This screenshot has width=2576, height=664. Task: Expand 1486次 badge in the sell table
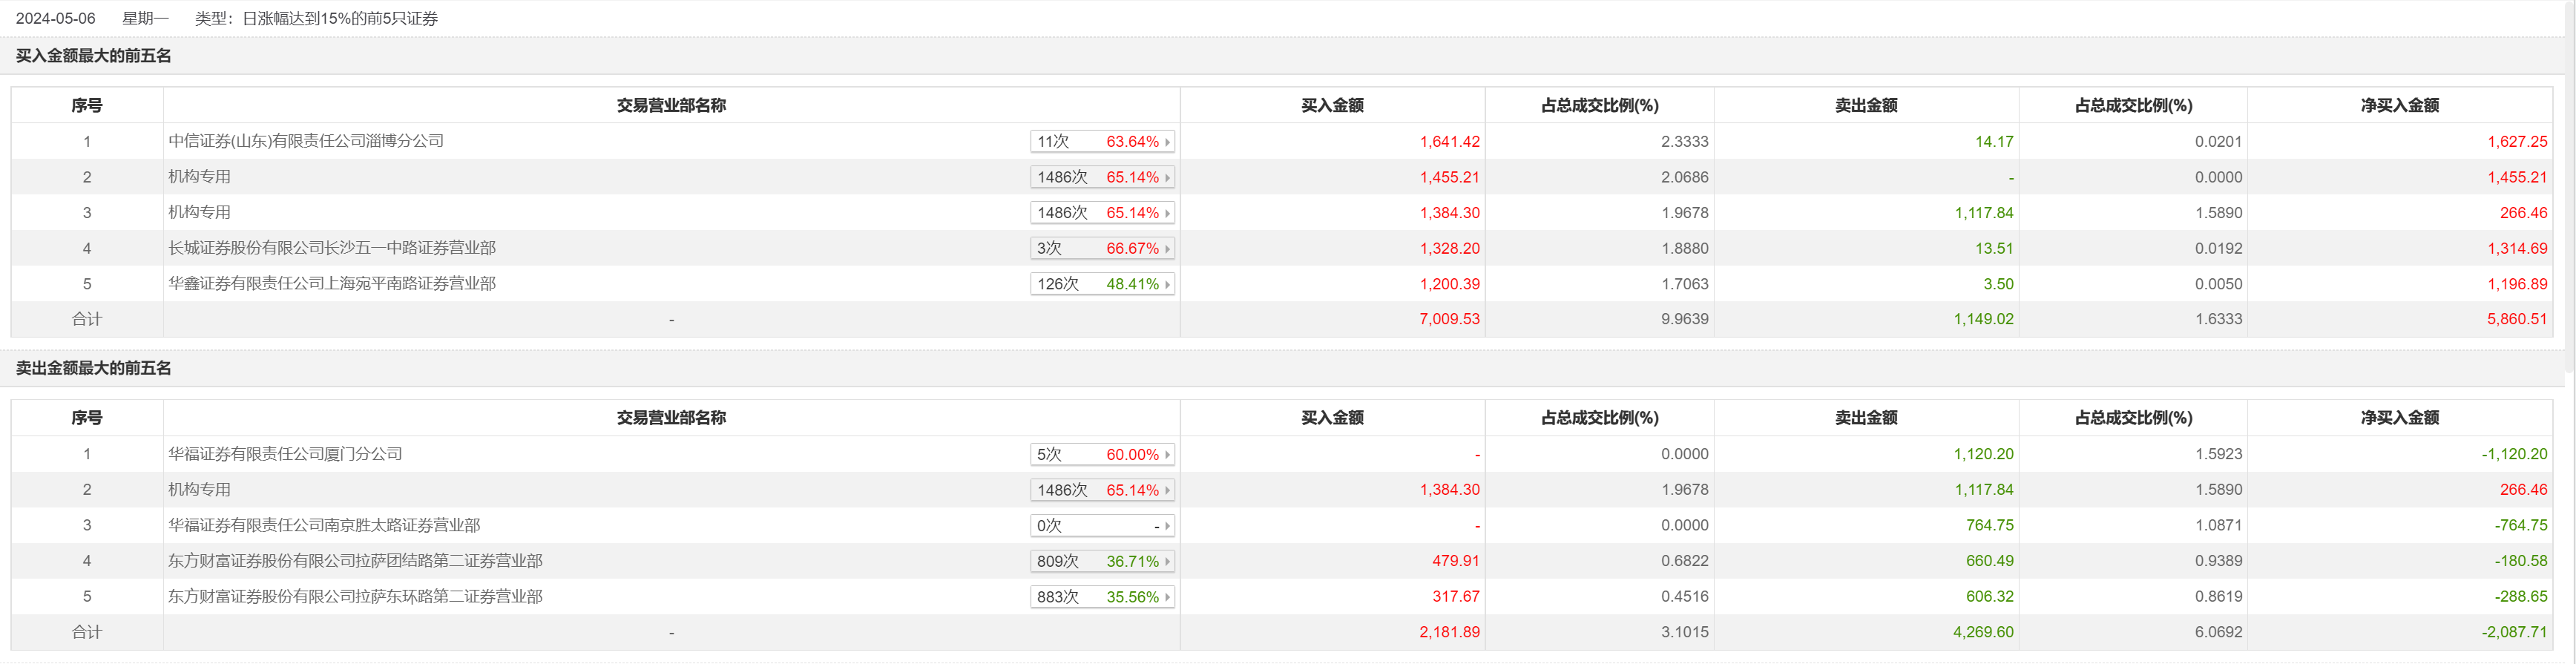[x=1102, y=490]
